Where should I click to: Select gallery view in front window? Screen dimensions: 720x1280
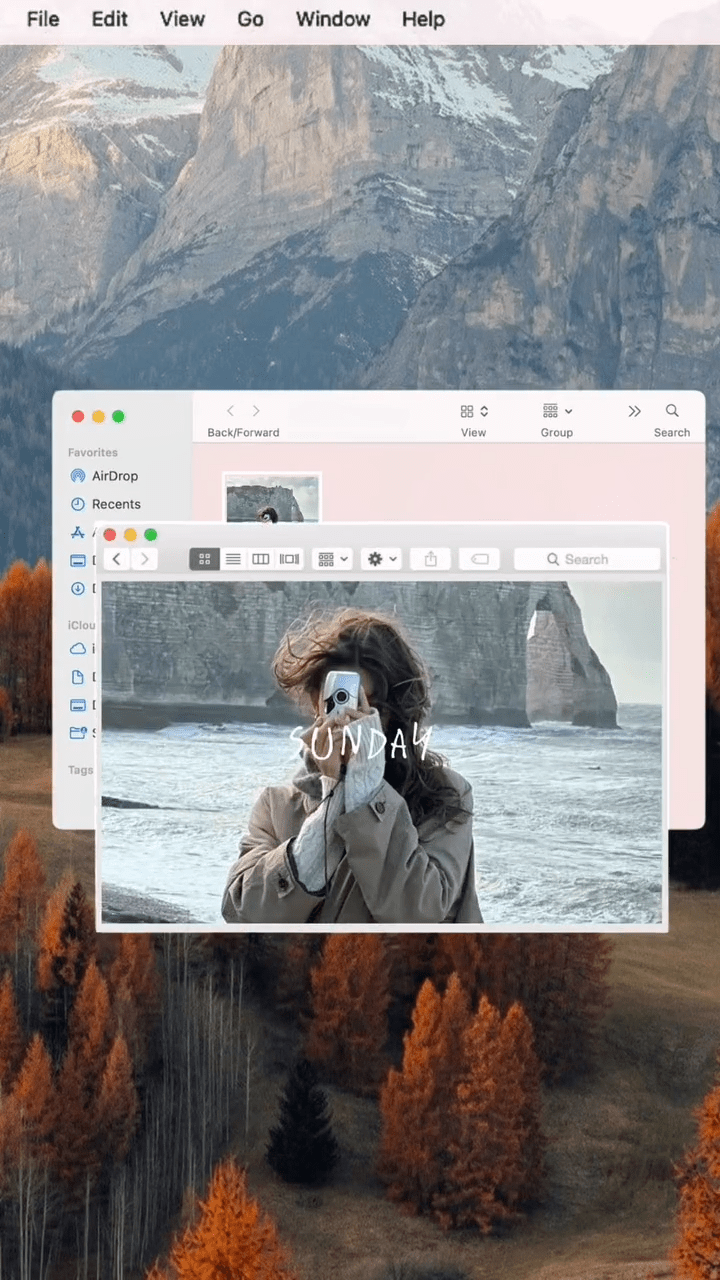(x=290, y=559)
